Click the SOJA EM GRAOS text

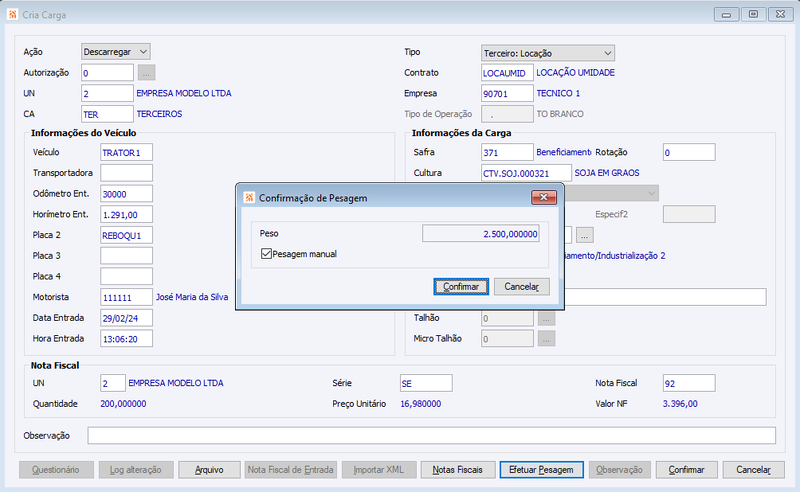[x=607, y=173]
